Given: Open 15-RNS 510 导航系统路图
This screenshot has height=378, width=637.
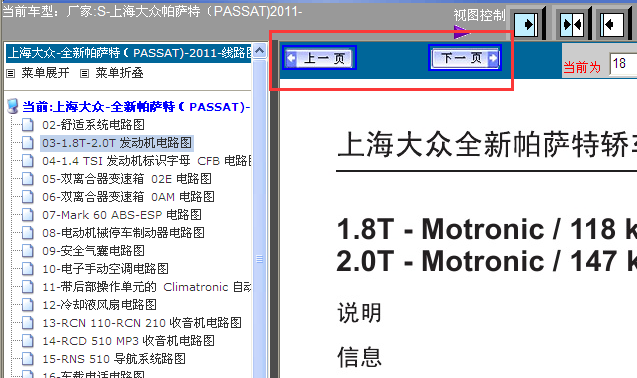Looking at the screenshot, I should pyautogui.click(x=114, y=359).
